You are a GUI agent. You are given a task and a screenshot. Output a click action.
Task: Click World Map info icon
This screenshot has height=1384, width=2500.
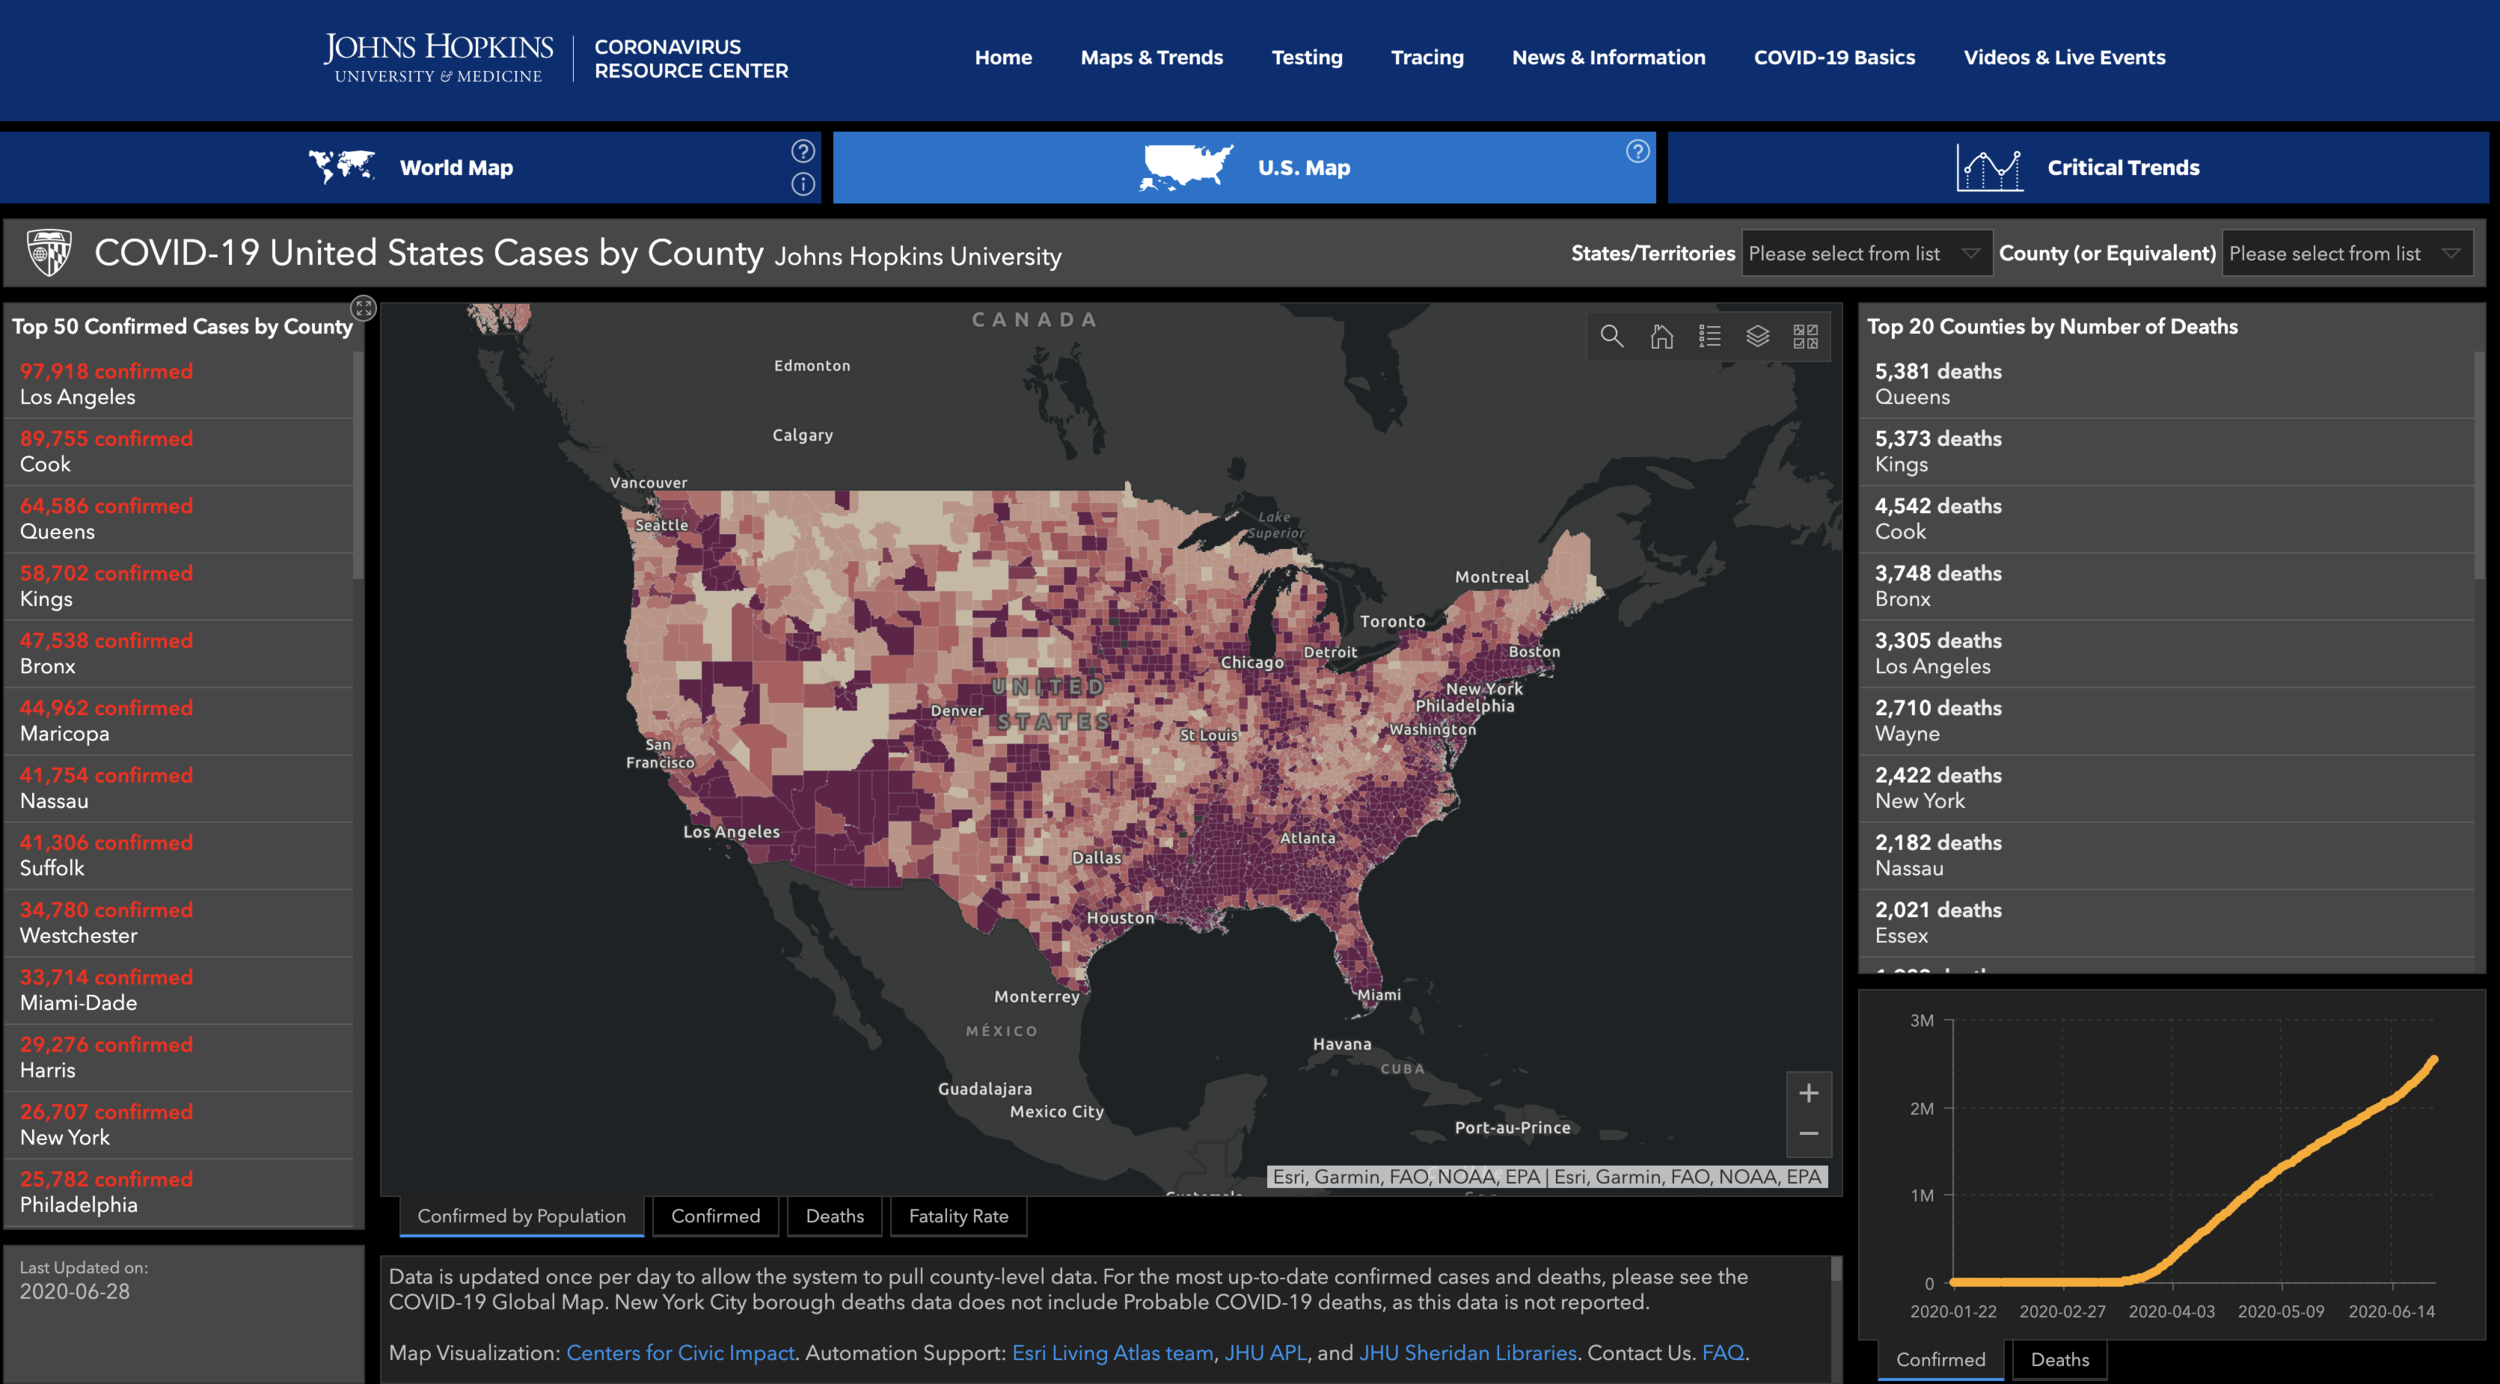[x=803, y=184]
